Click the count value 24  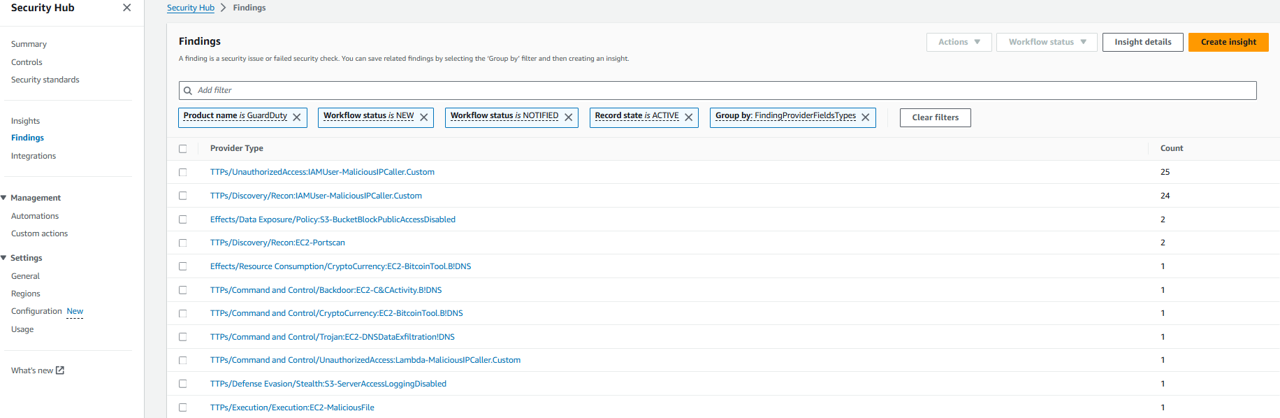coord(1165,196)
